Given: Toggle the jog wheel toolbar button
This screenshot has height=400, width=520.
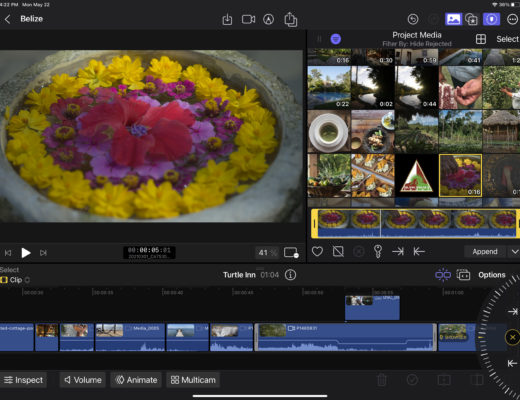Looking at the screenshot, I should click(492, 19).
